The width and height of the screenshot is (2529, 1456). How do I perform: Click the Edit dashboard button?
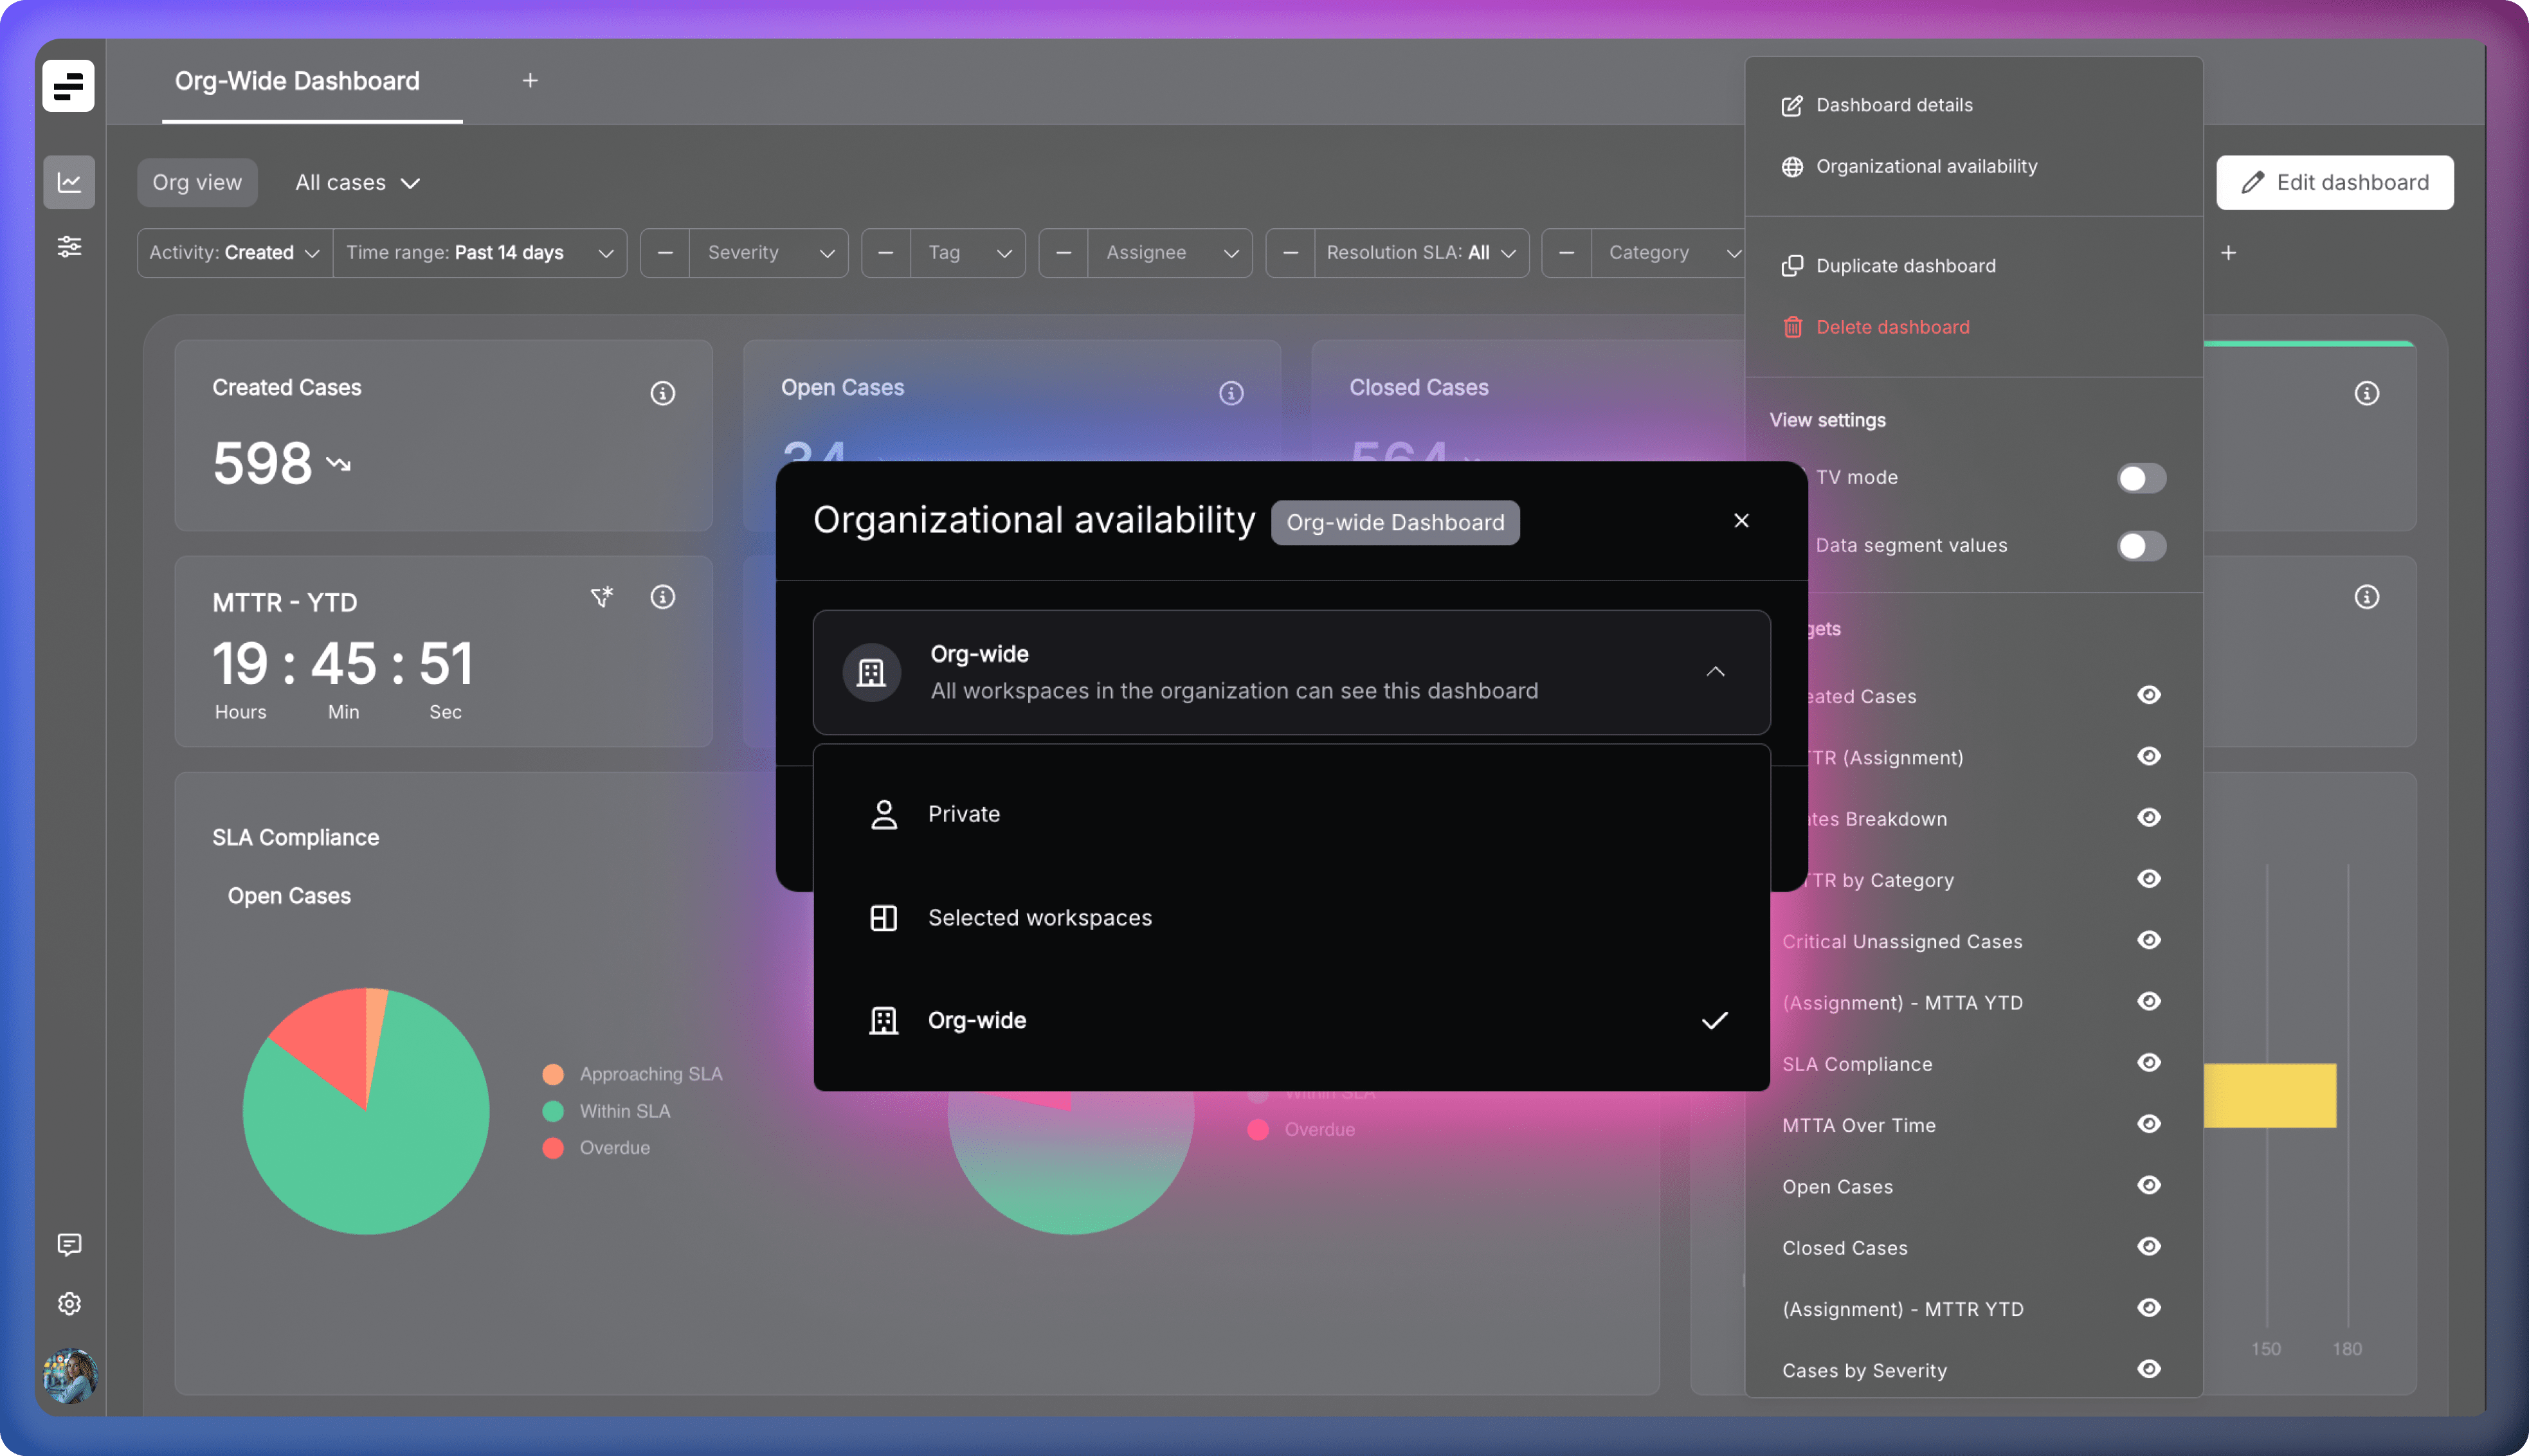[x=2334, y=182]
